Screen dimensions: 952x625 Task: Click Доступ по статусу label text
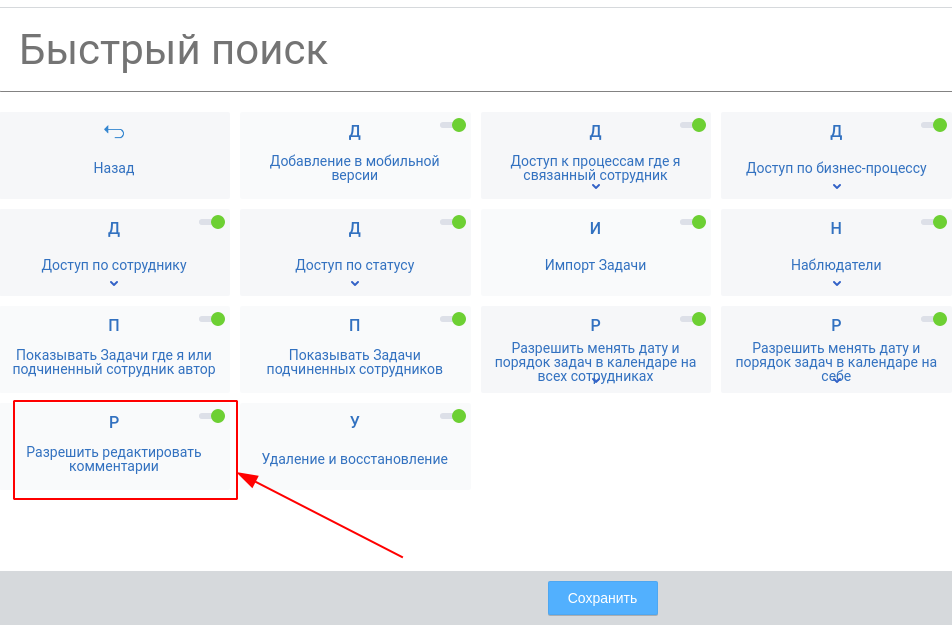click(x=355, y=265)
